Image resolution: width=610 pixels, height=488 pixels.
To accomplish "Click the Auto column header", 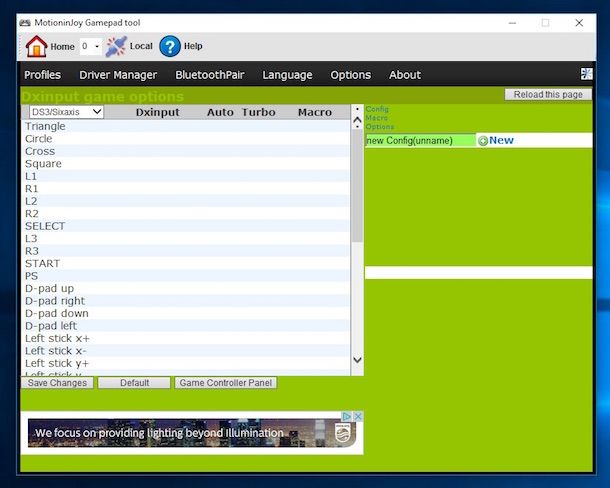I will [x=220, y=112].
